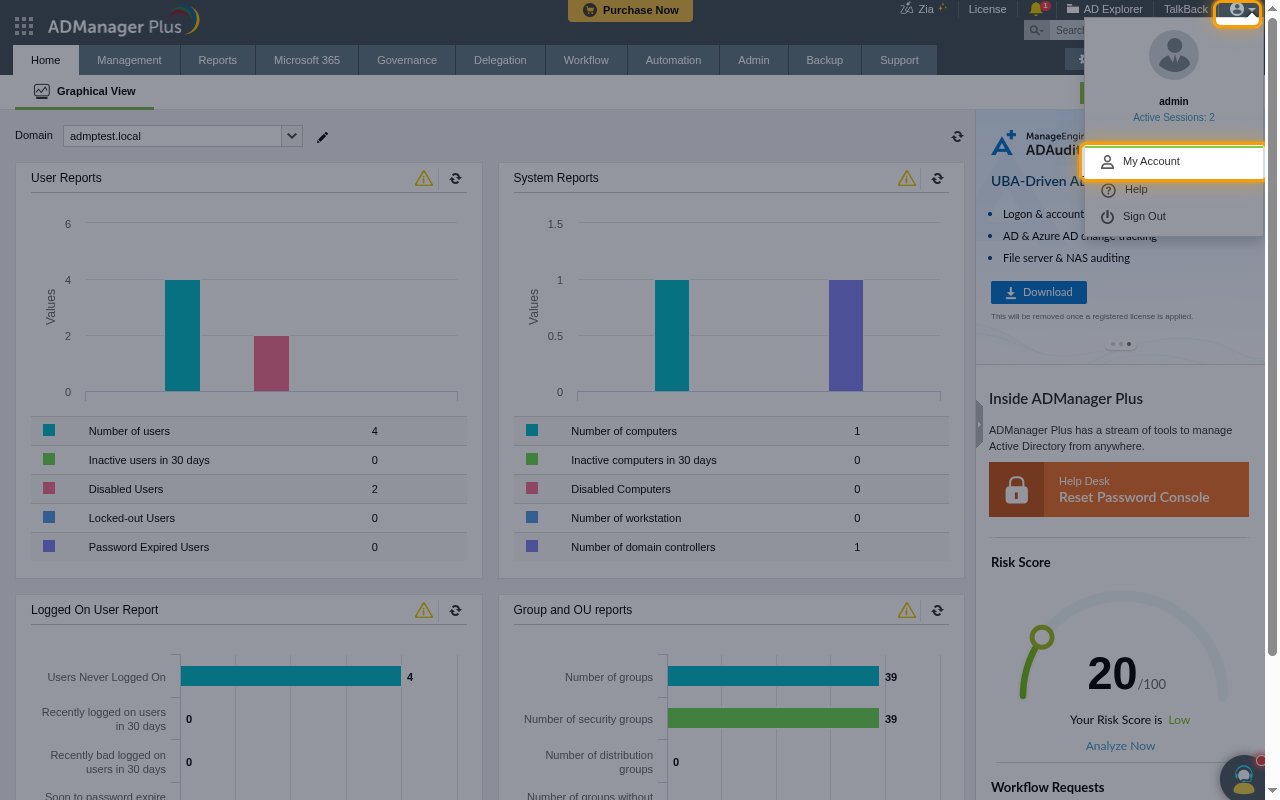
Task: Select the Graphical View tab
Action: point(84,91)
